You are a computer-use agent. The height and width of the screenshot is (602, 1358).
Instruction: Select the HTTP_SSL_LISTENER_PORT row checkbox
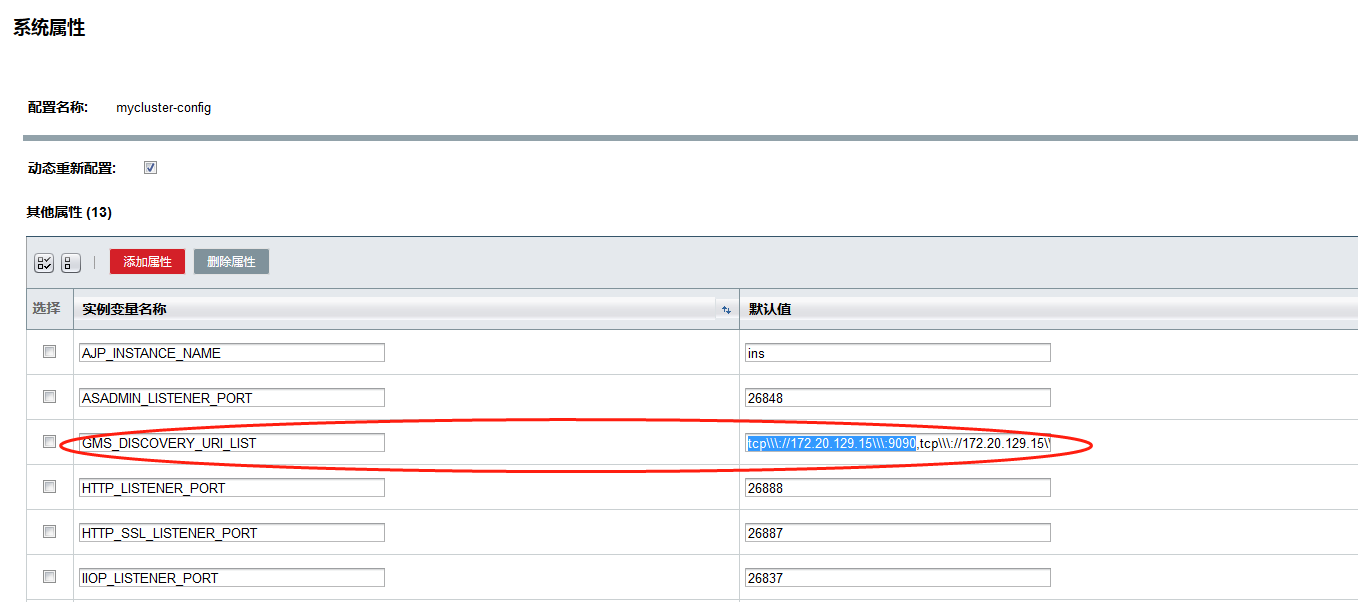pyautogui.click(x=49, y=532)
